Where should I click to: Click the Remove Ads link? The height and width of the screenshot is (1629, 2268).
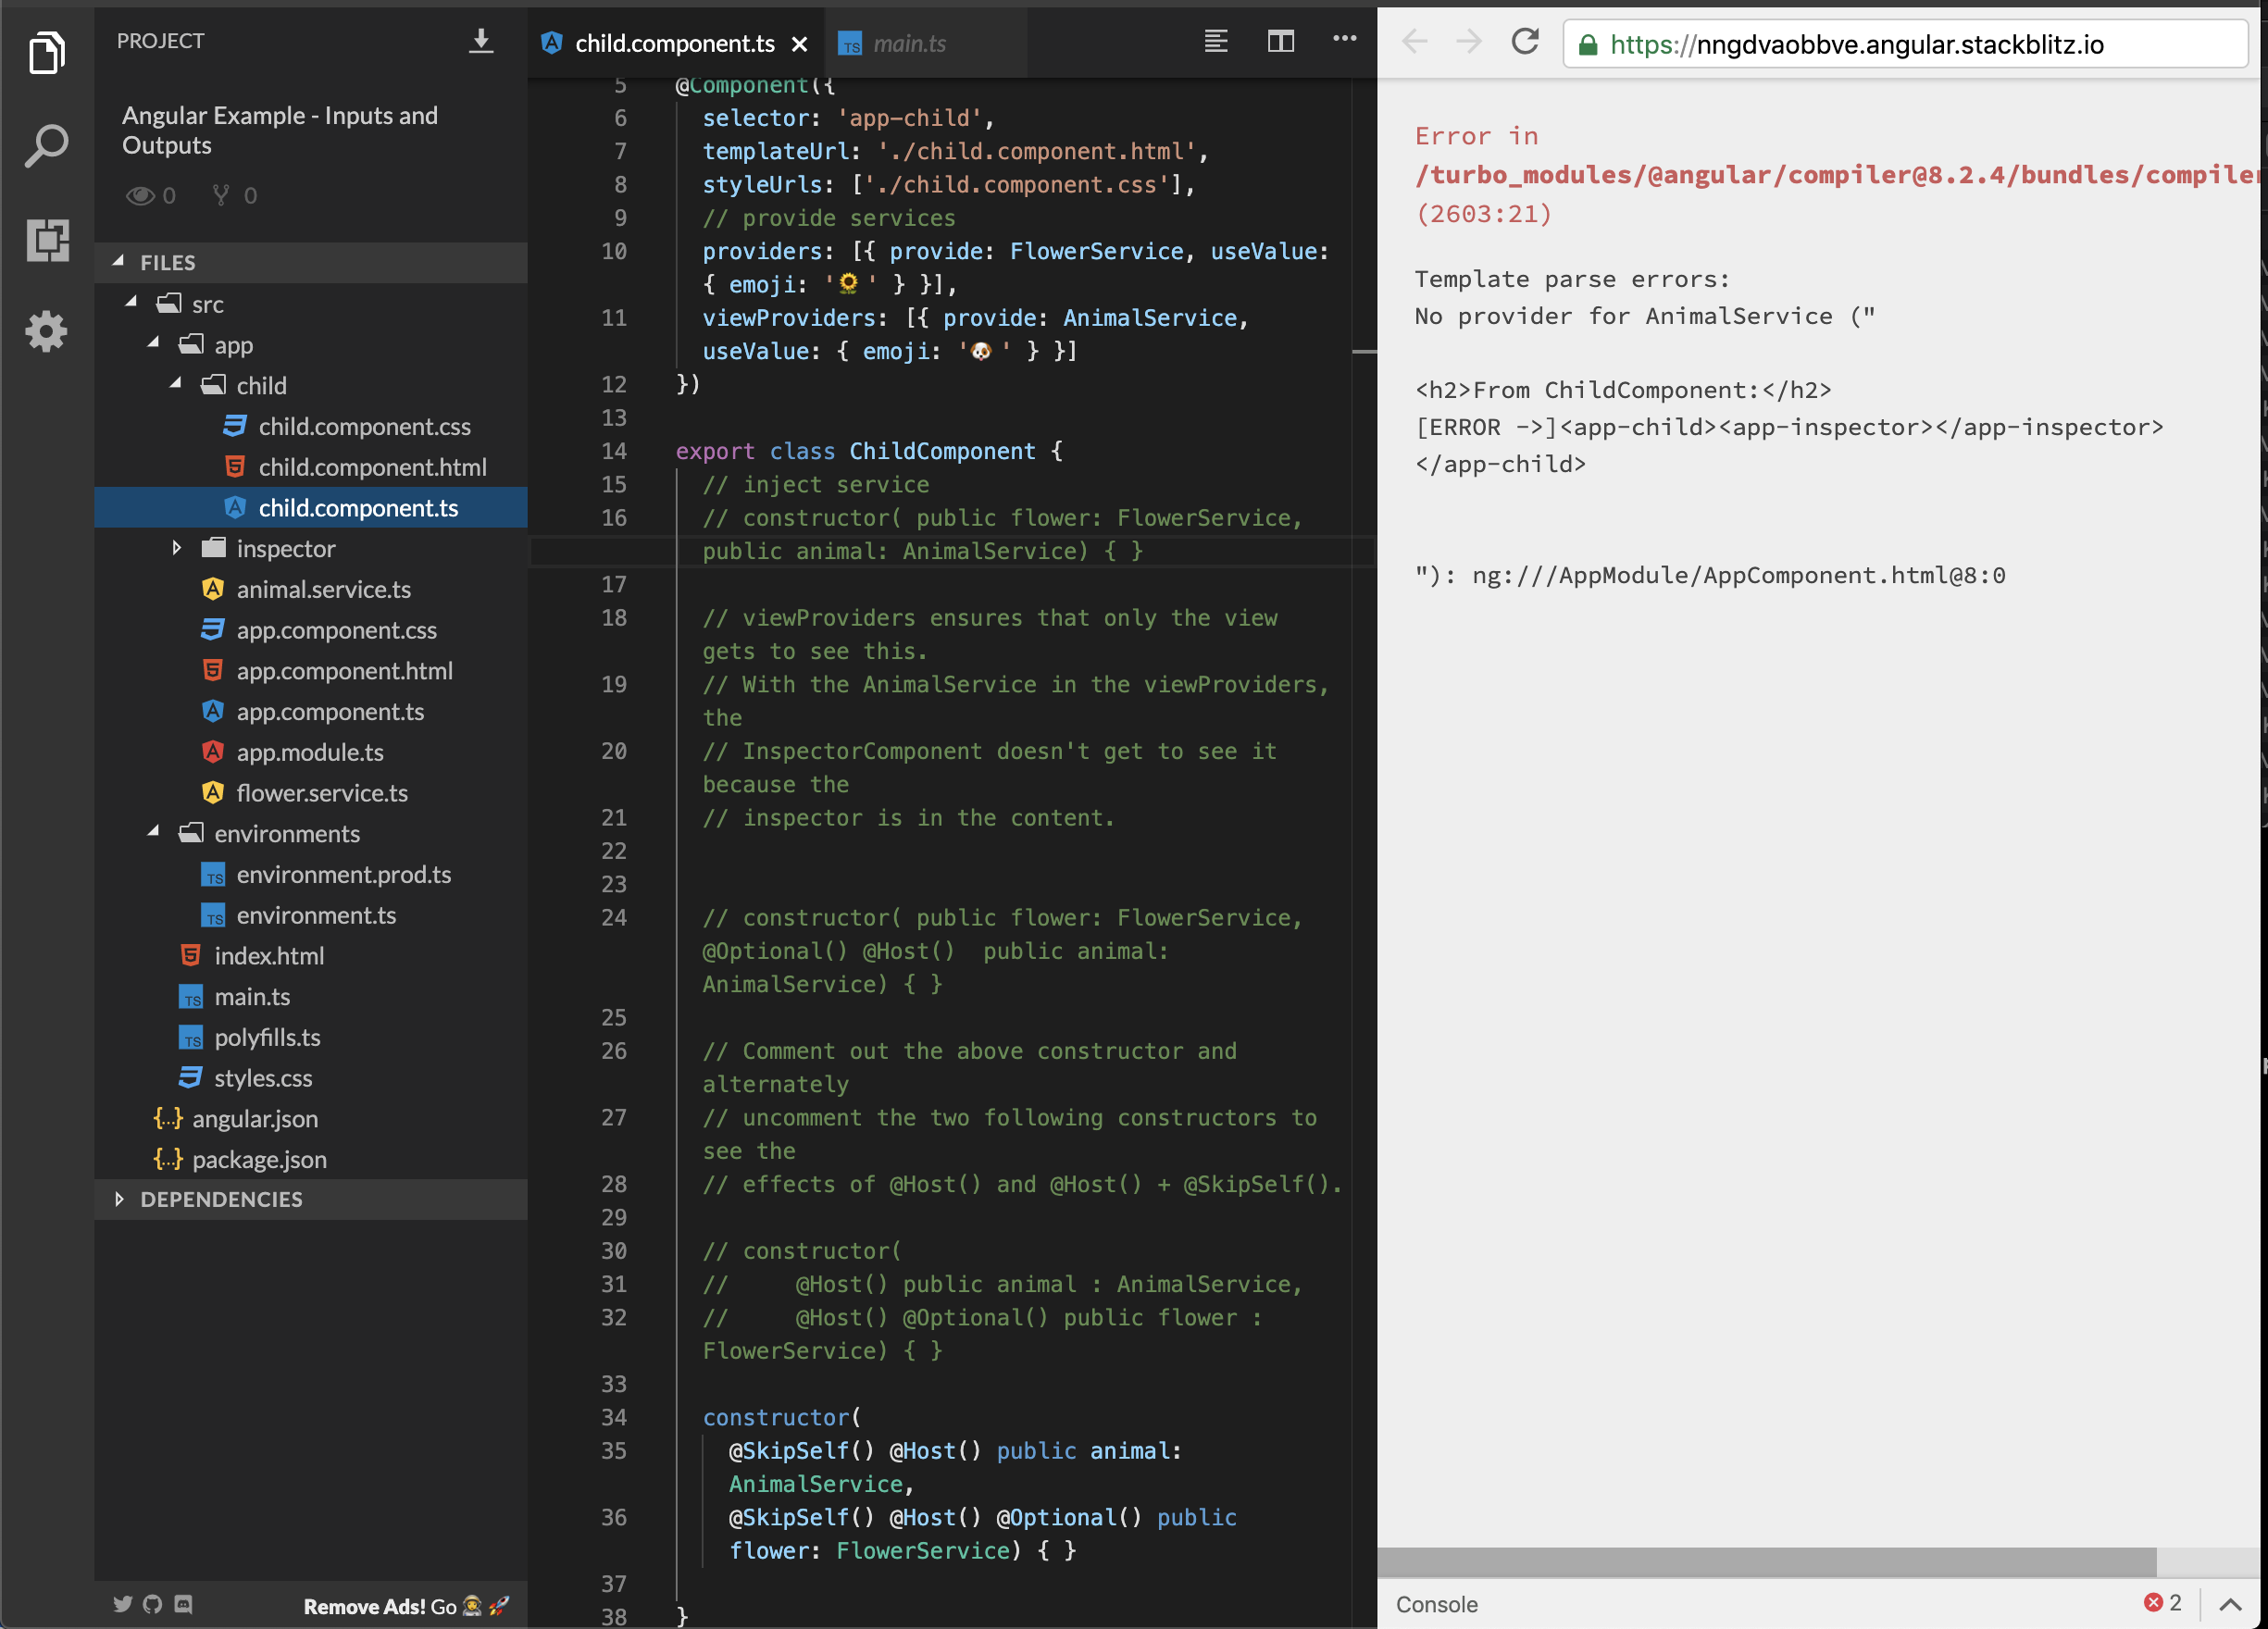click(365, 1605)
